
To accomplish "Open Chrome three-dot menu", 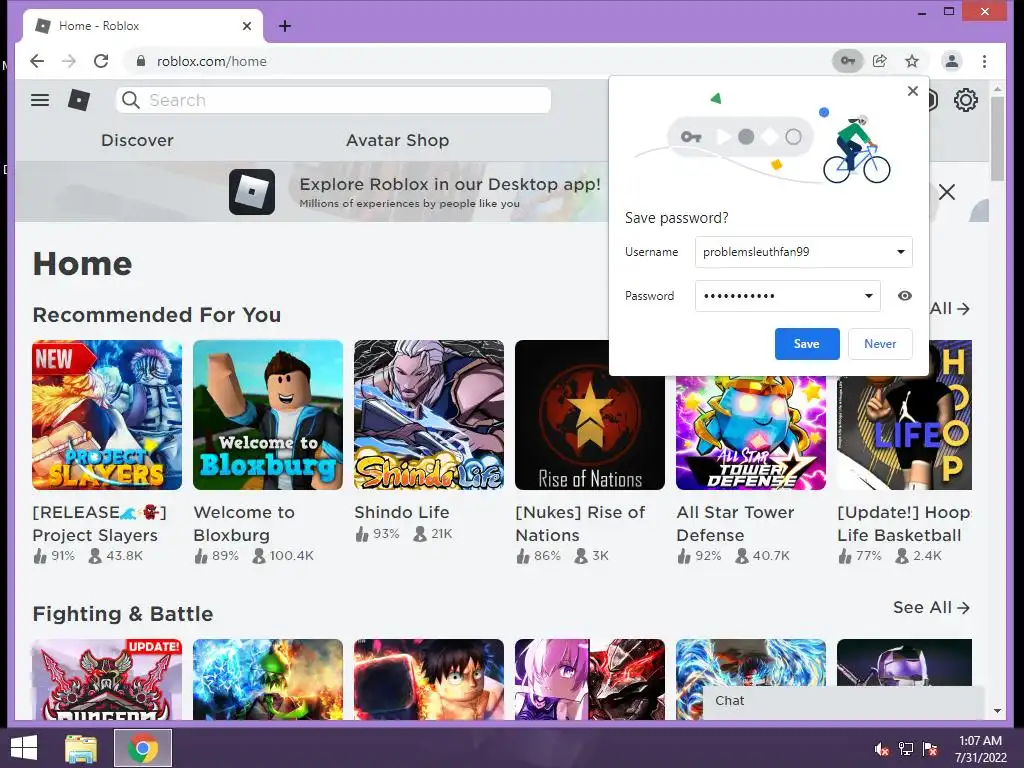I will tap(984, 61).
